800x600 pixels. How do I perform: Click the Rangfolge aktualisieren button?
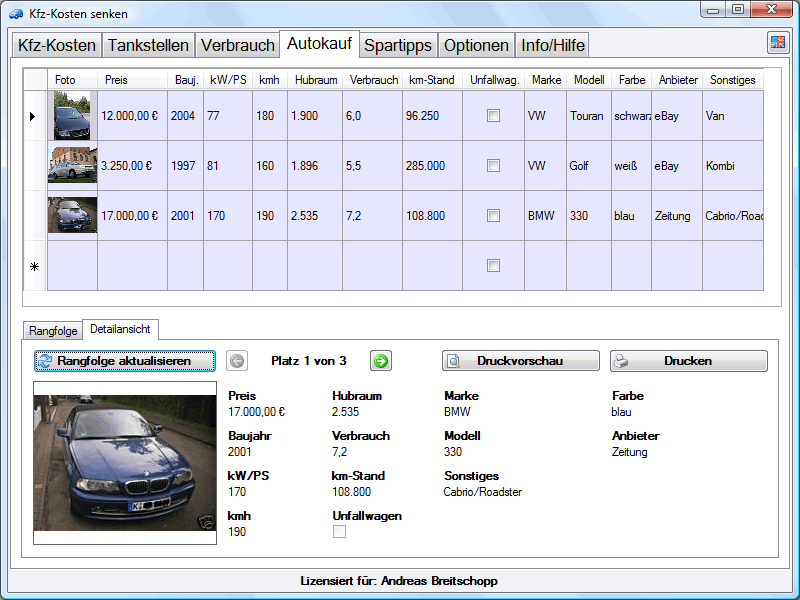125,361
